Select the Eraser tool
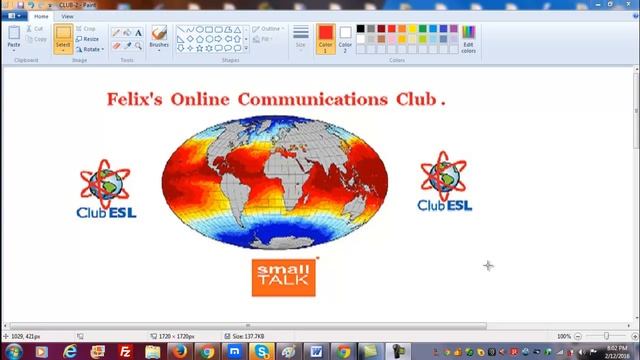The width and height of the screenshot is (640, 360). (x=116, y=46)
